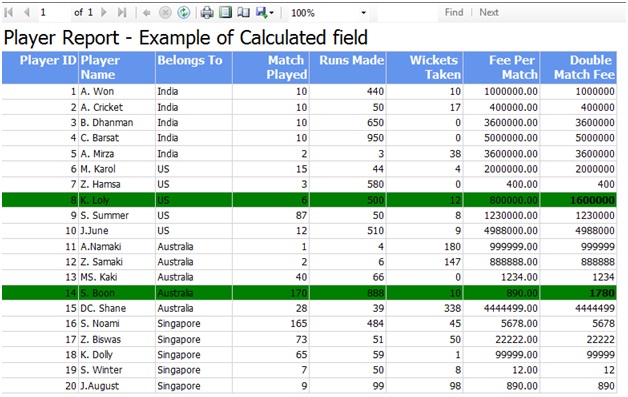Select the S. Winter name cell
This screenshot has height=397, width=628.
point(117,370)
